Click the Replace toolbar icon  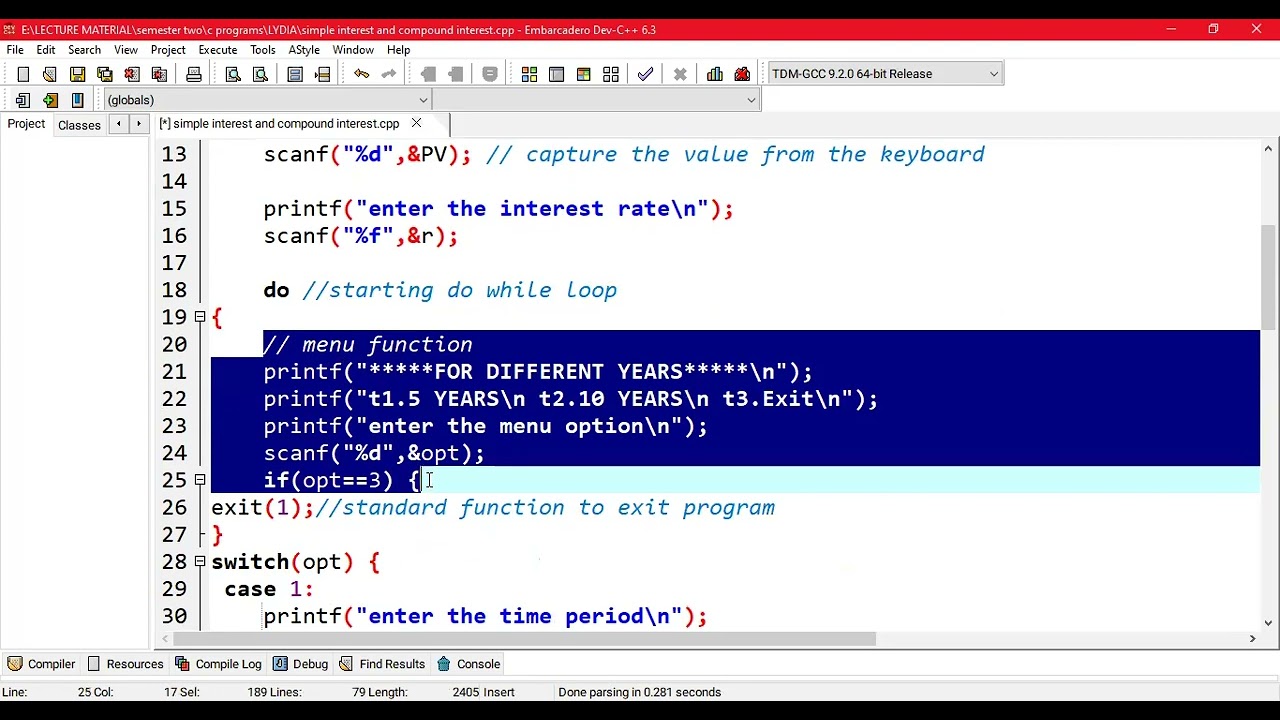(260, 74)
